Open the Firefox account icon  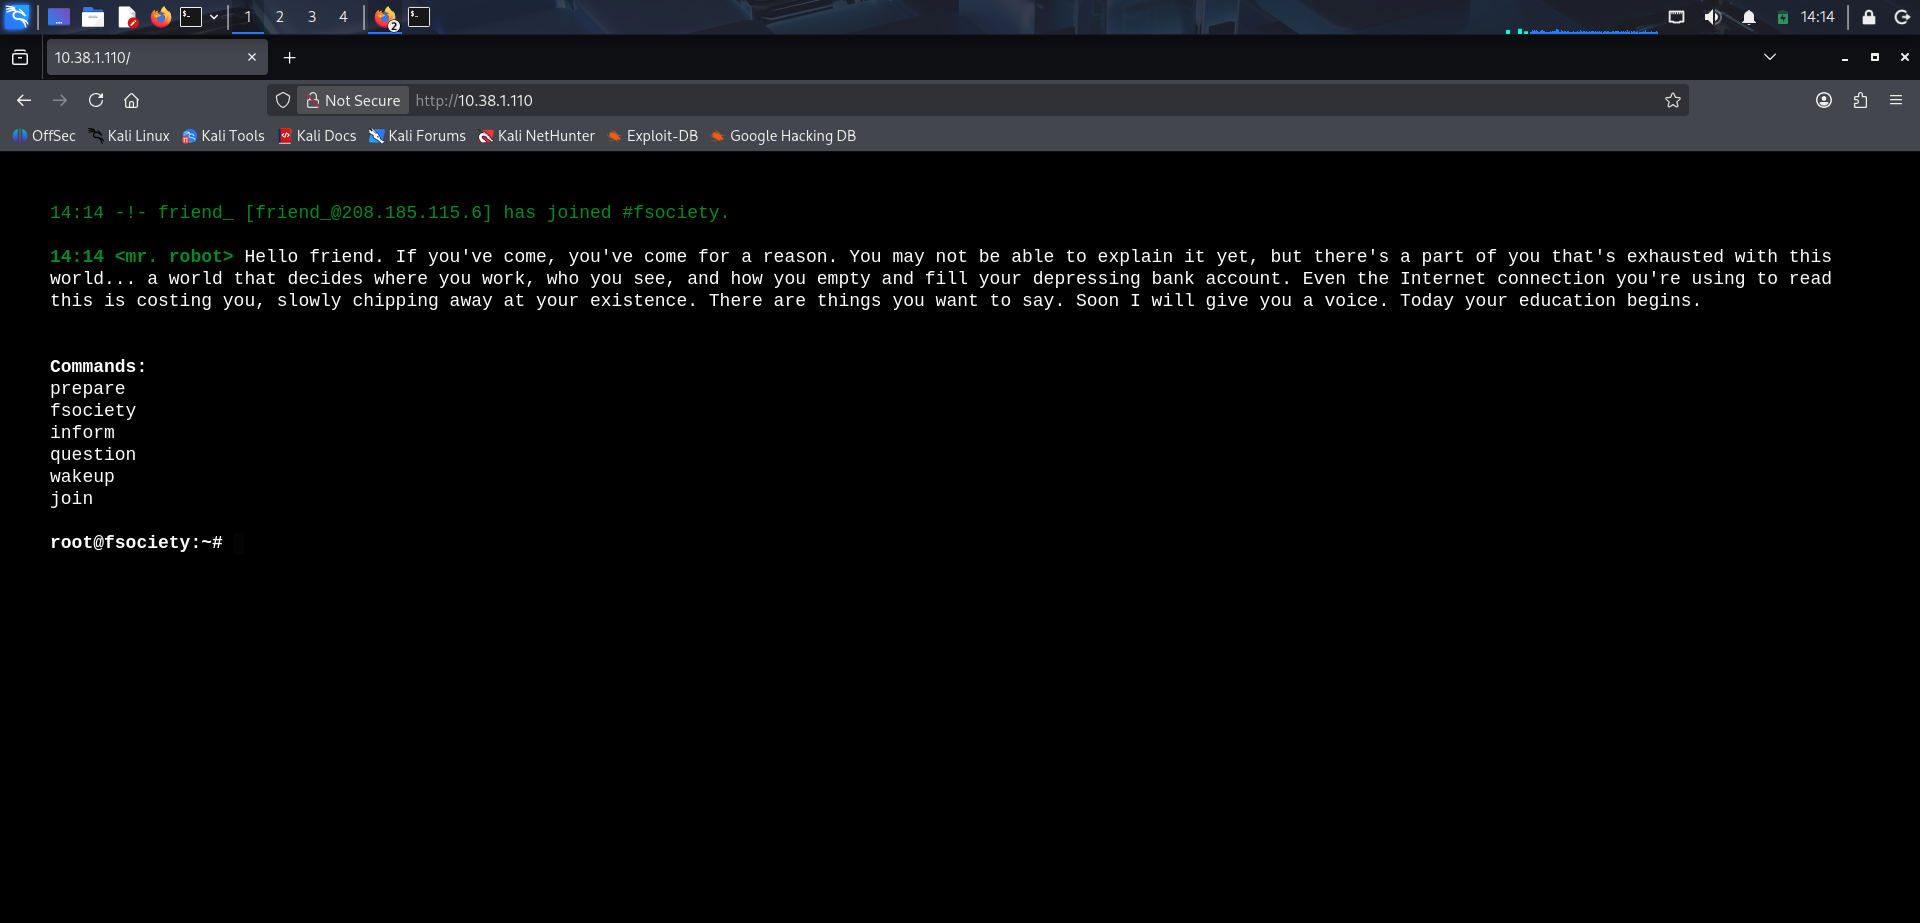click(x=1823, y=100)
